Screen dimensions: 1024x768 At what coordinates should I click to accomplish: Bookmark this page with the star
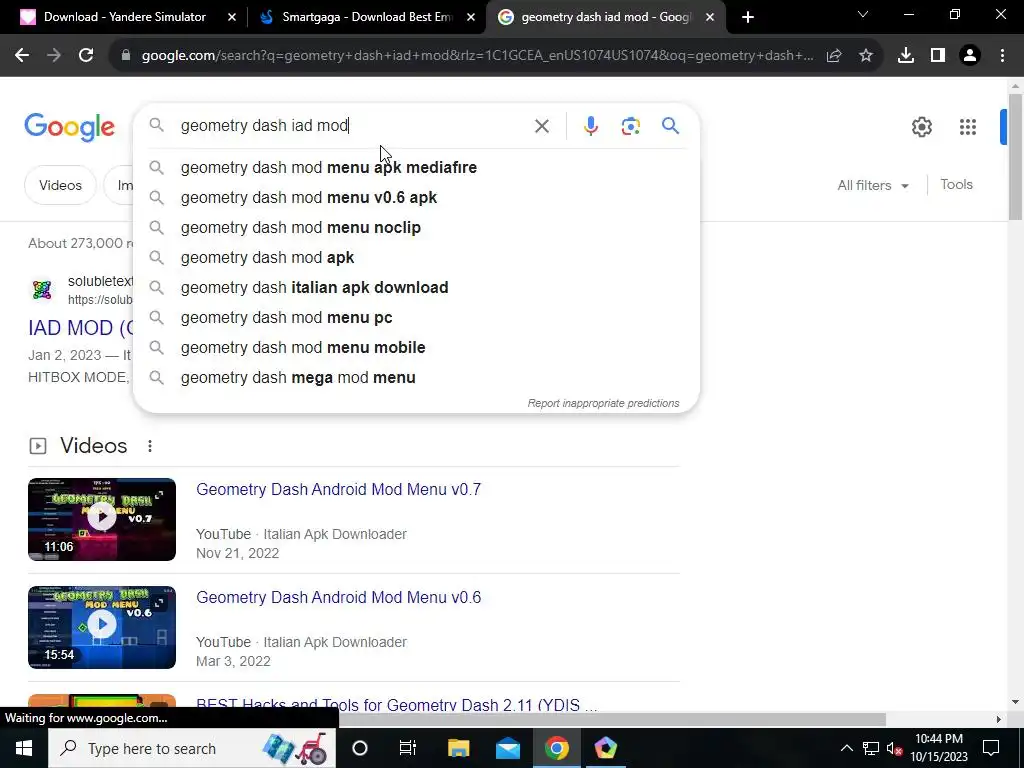(866, 56)
